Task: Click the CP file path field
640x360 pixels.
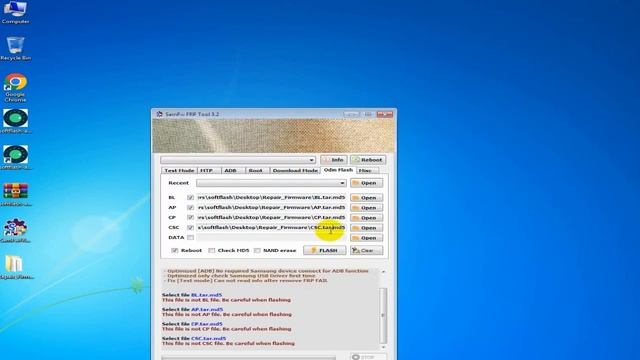Action: [x=271, y=218]
